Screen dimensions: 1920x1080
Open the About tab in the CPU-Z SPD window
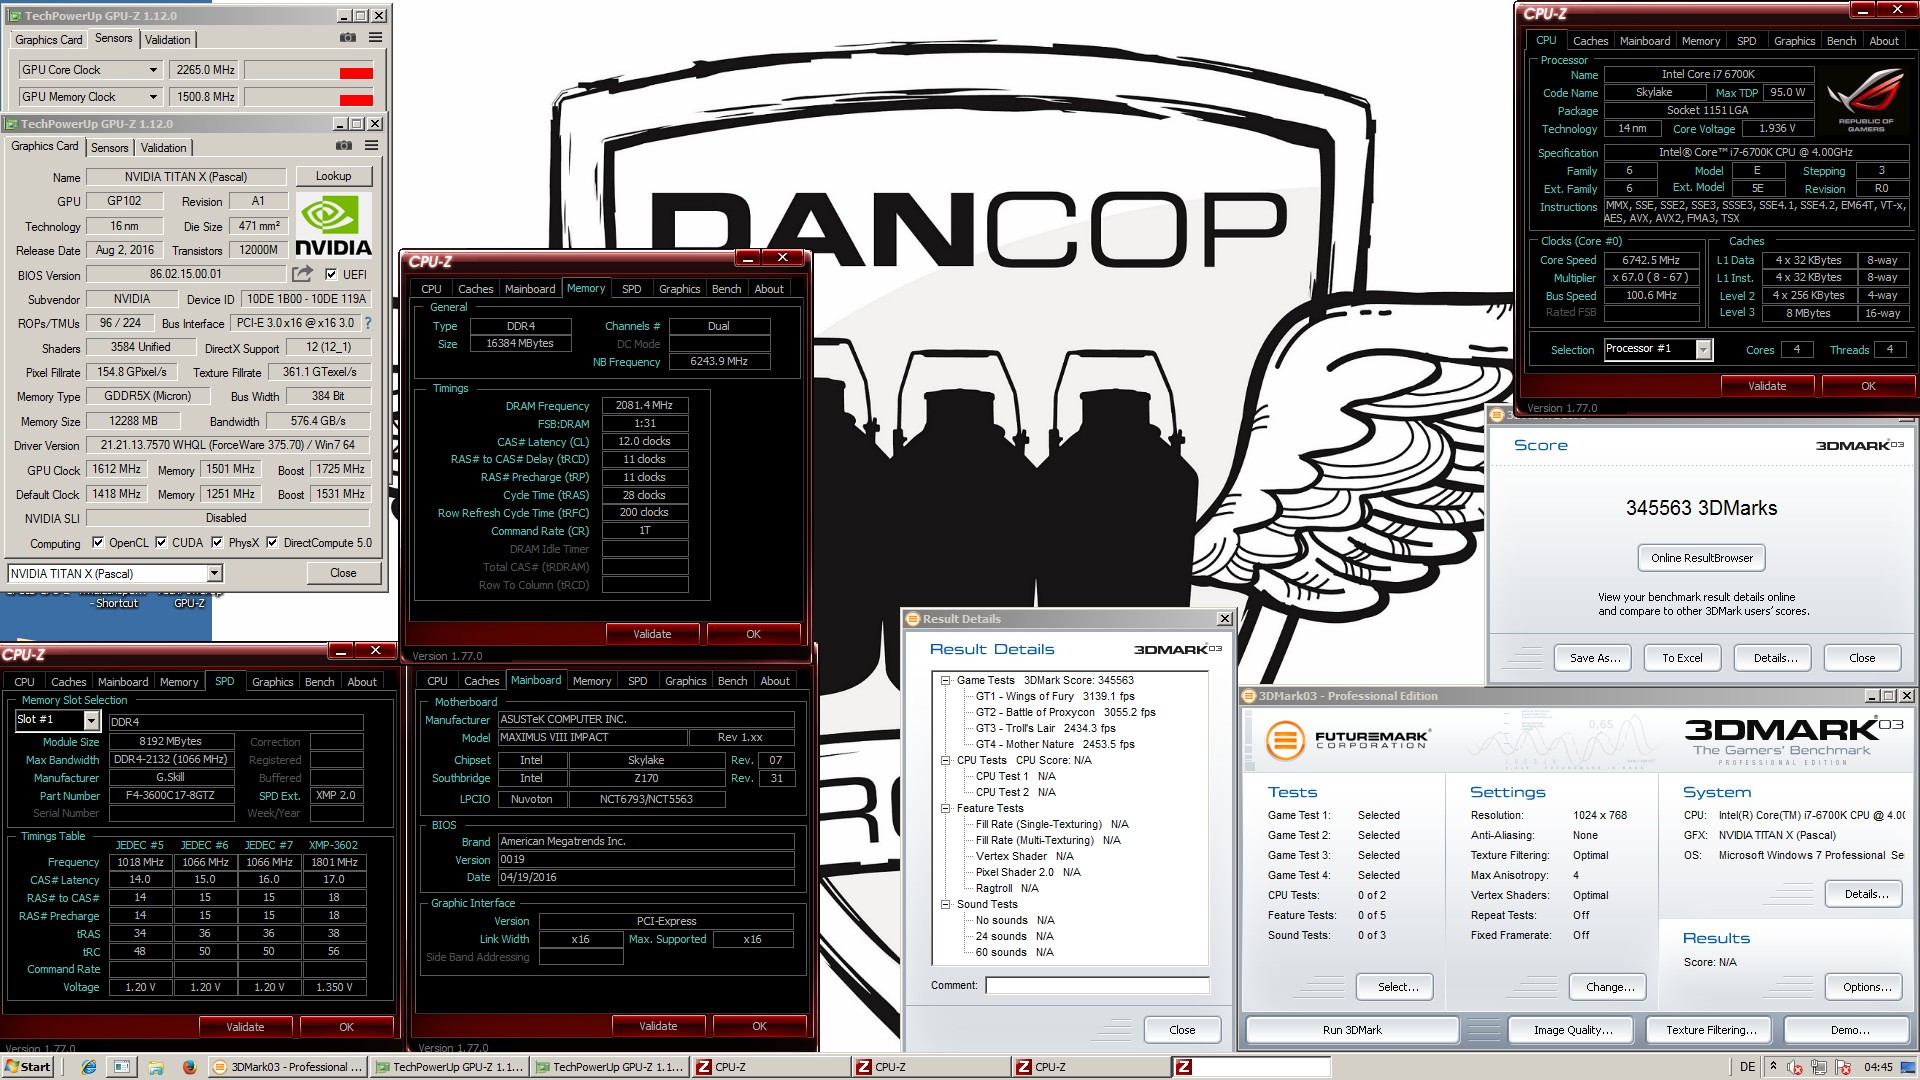pos(362,682)
